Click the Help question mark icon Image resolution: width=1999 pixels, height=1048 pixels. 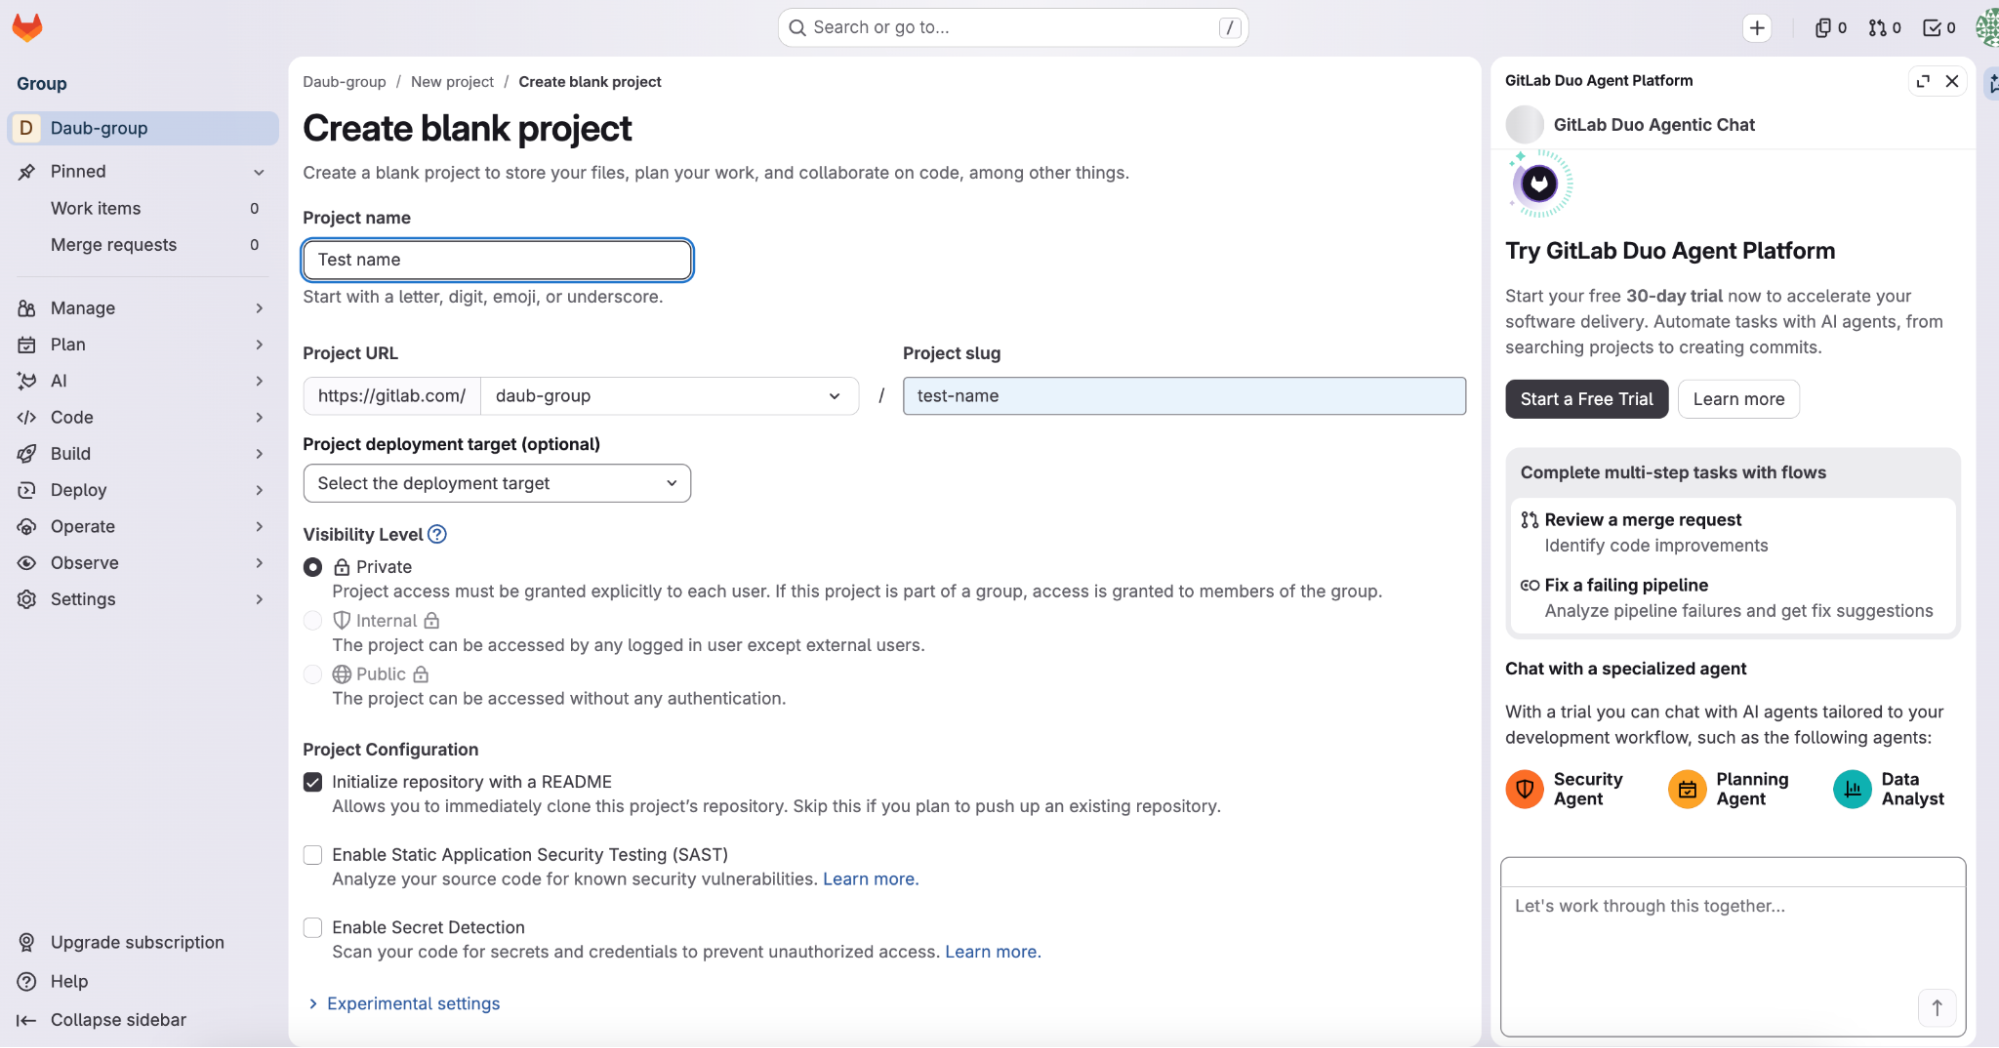(x=27, y=981)
